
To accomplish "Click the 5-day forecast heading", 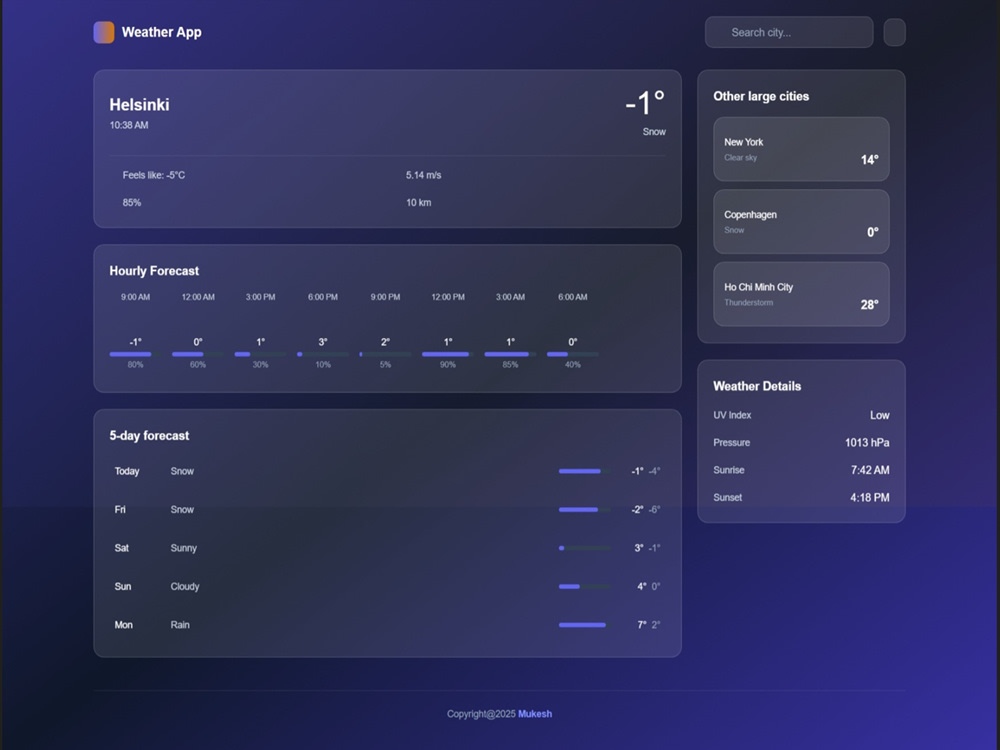I will pos(149,436).
